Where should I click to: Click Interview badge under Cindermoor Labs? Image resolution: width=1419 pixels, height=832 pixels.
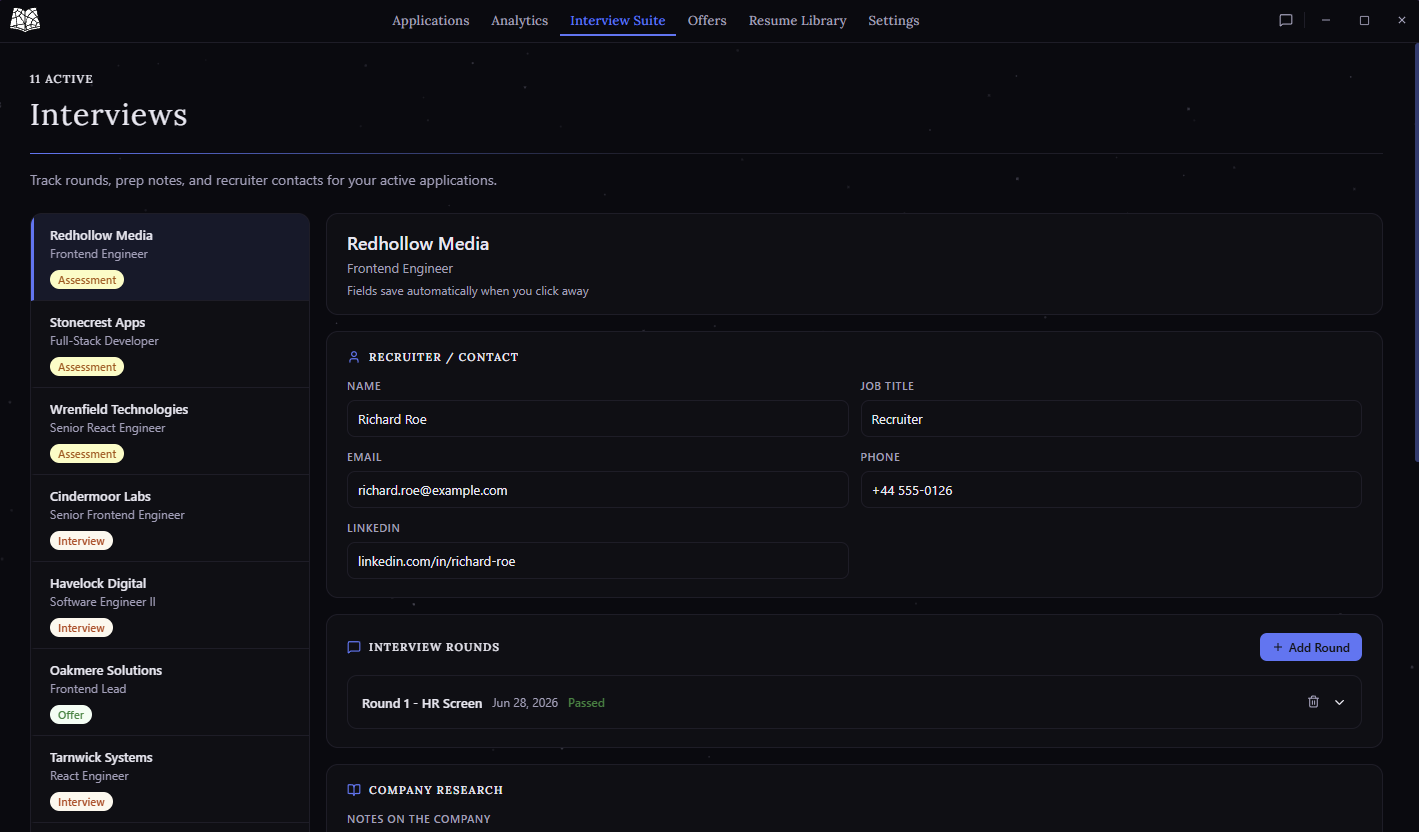81,541
